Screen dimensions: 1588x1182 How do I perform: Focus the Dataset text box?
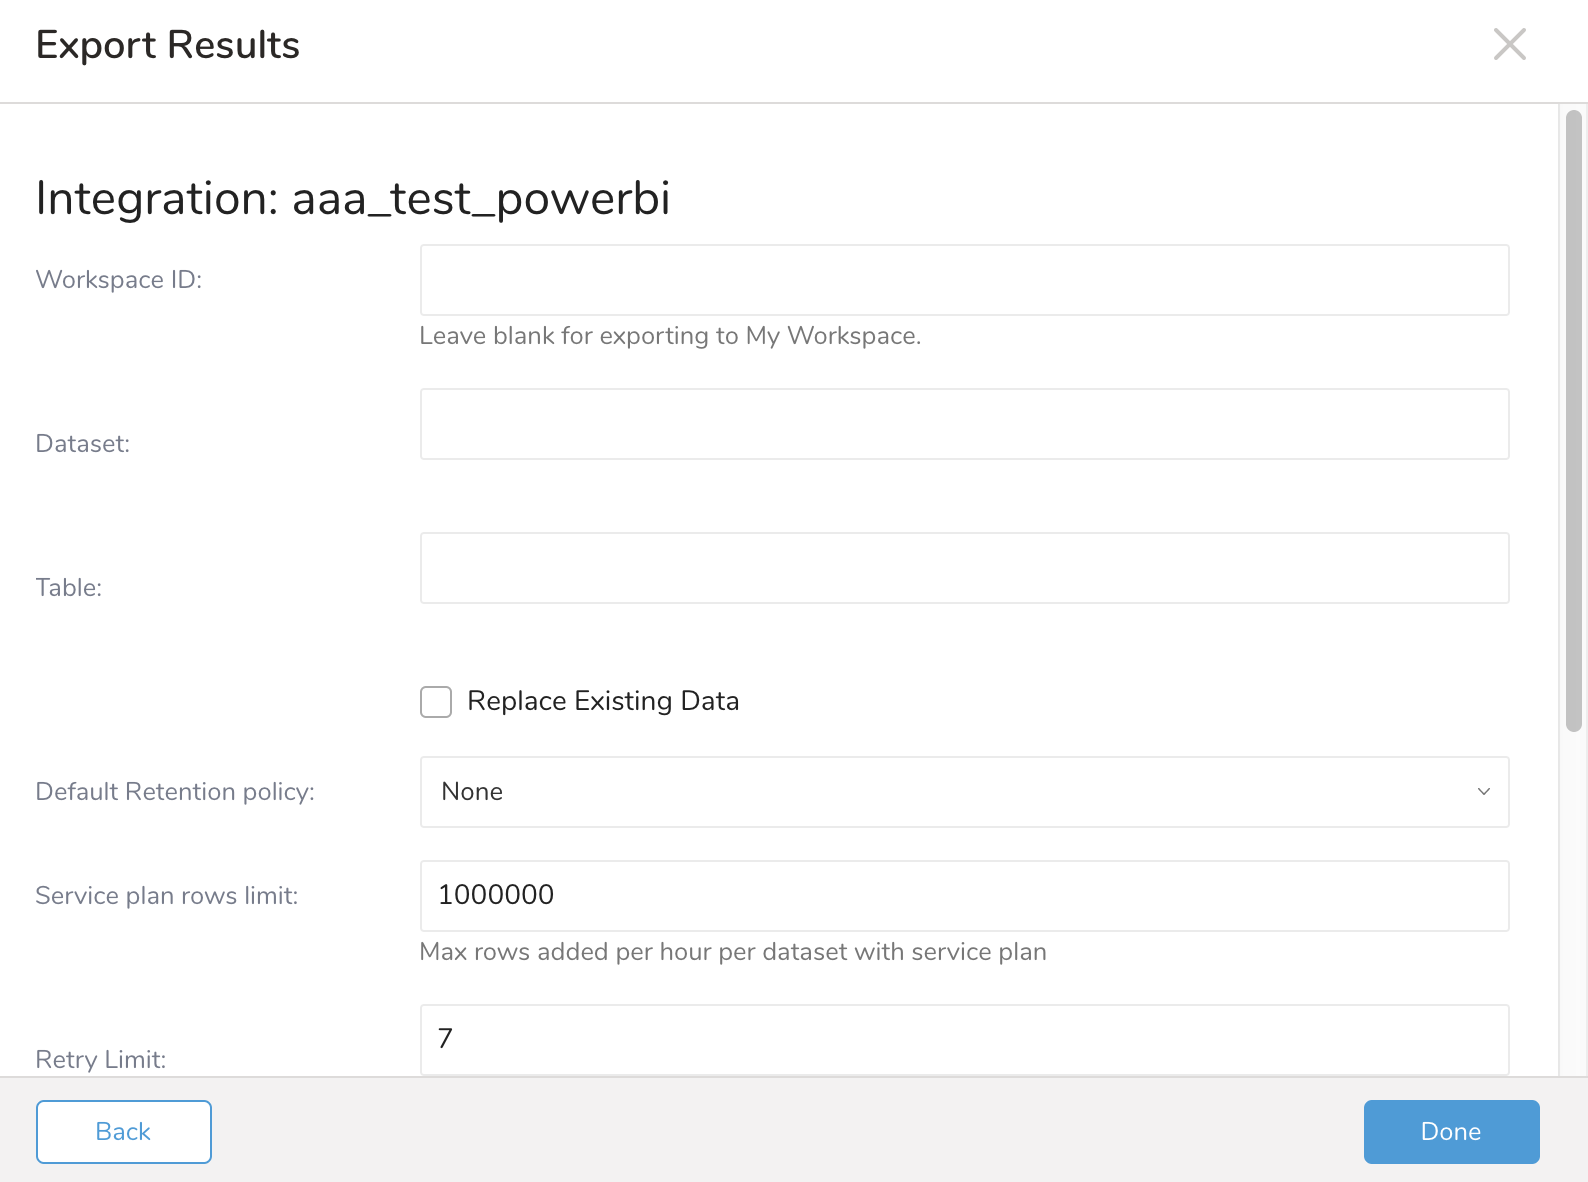click(964, 424)
